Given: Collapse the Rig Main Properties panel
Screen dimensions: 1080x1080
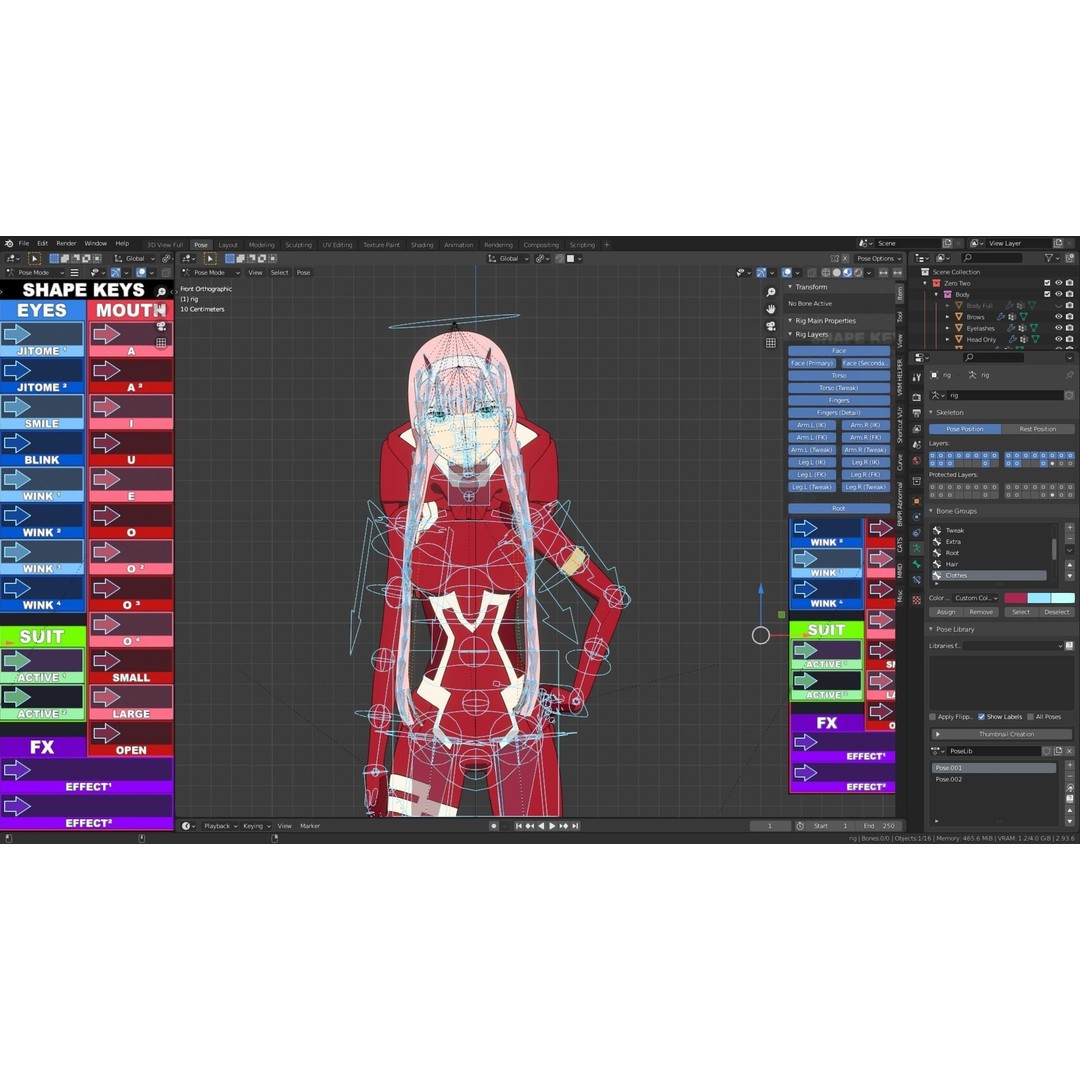Looking at the screenshot, I should click(790, 320).
